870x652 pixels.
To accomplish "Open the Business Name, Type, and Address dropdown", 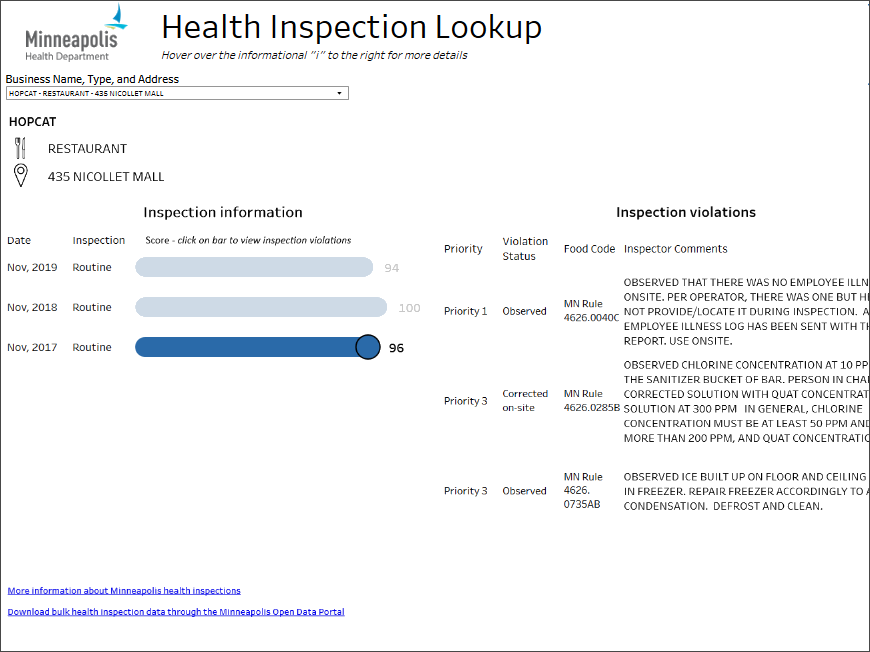I will click(x=177, y=93).
